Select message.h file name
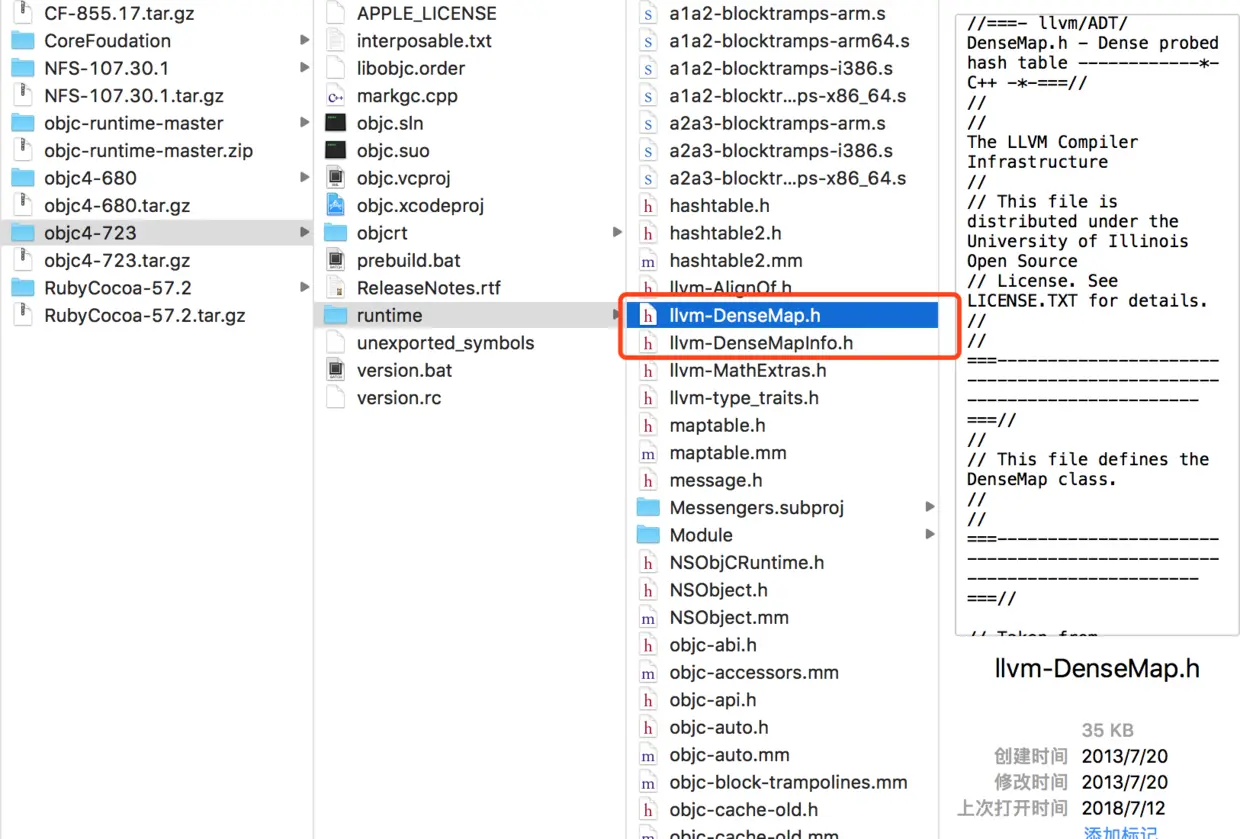Image resolution: width=1240 pixels, height=839 pixels. click(716, 480)
